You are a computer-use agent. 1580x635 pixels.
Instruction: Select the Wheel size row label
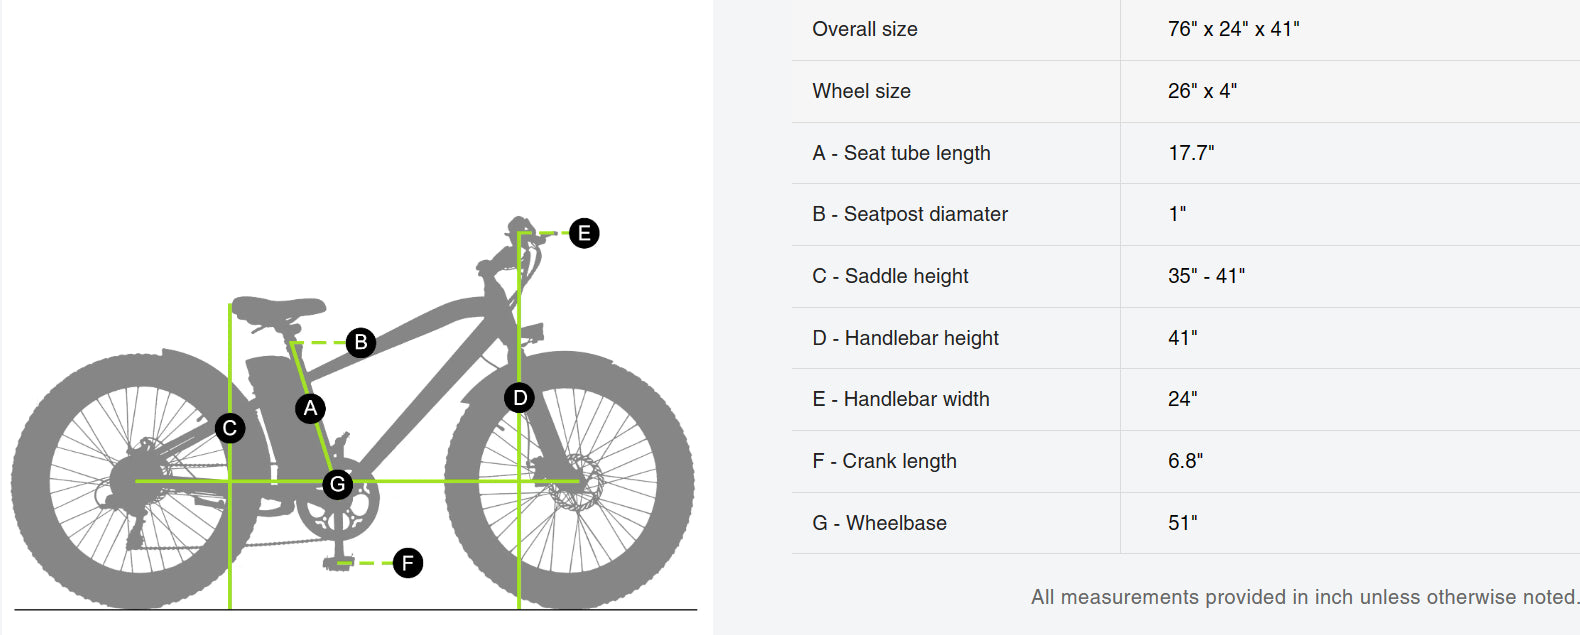pos(861,91)
